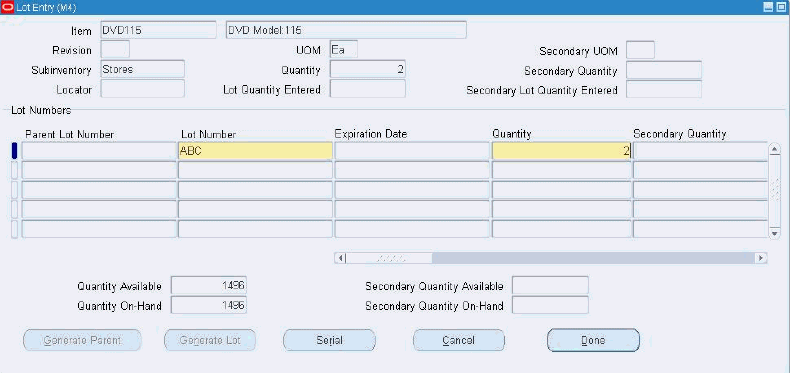Select the Locator field

(x=143, y=89)
